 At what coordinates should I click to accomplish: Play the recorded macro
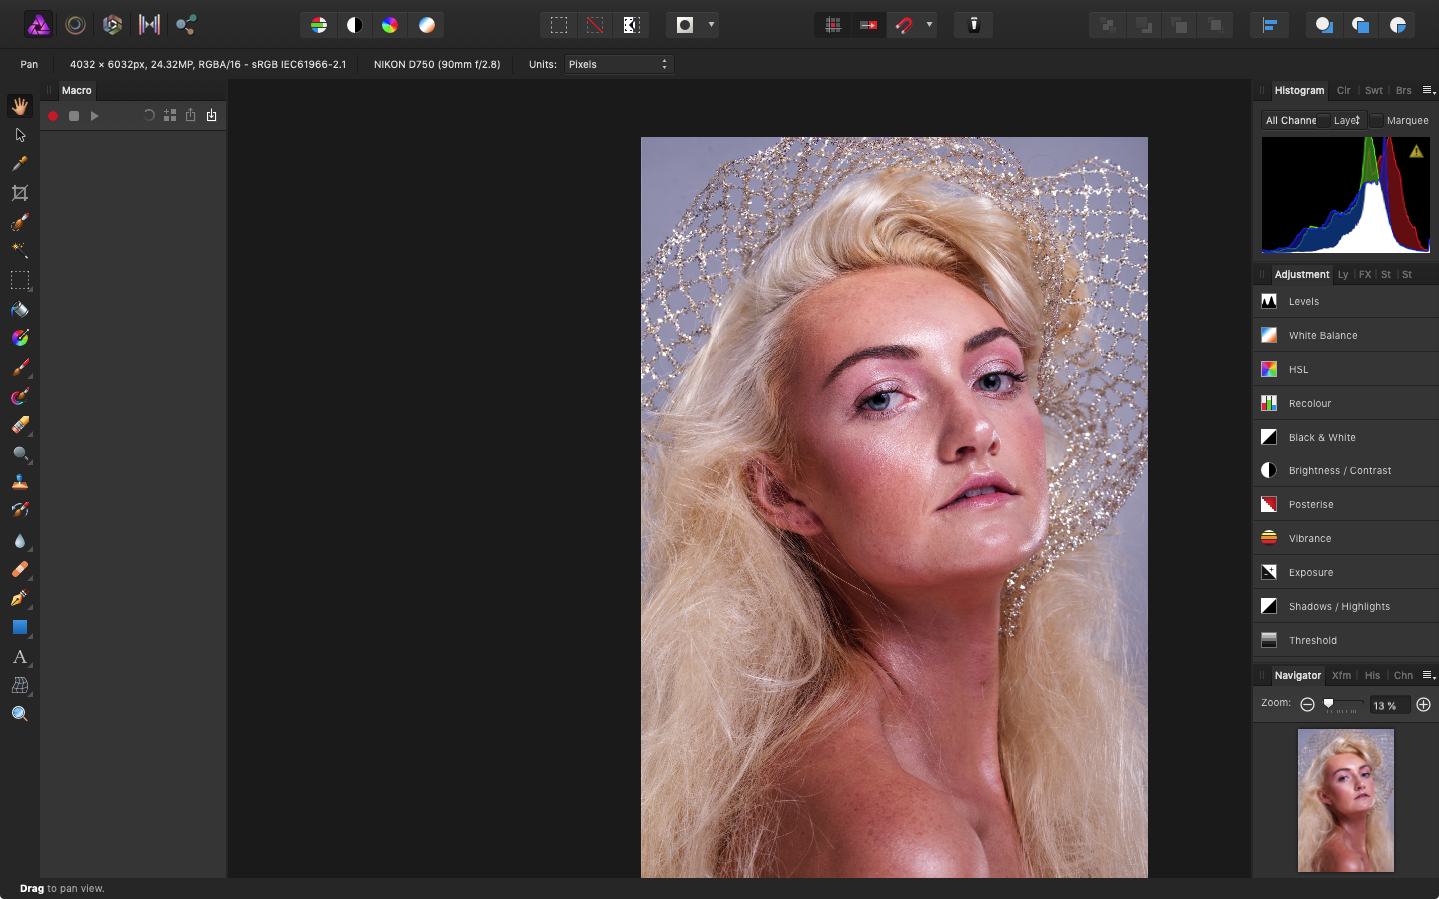point(95,116)
